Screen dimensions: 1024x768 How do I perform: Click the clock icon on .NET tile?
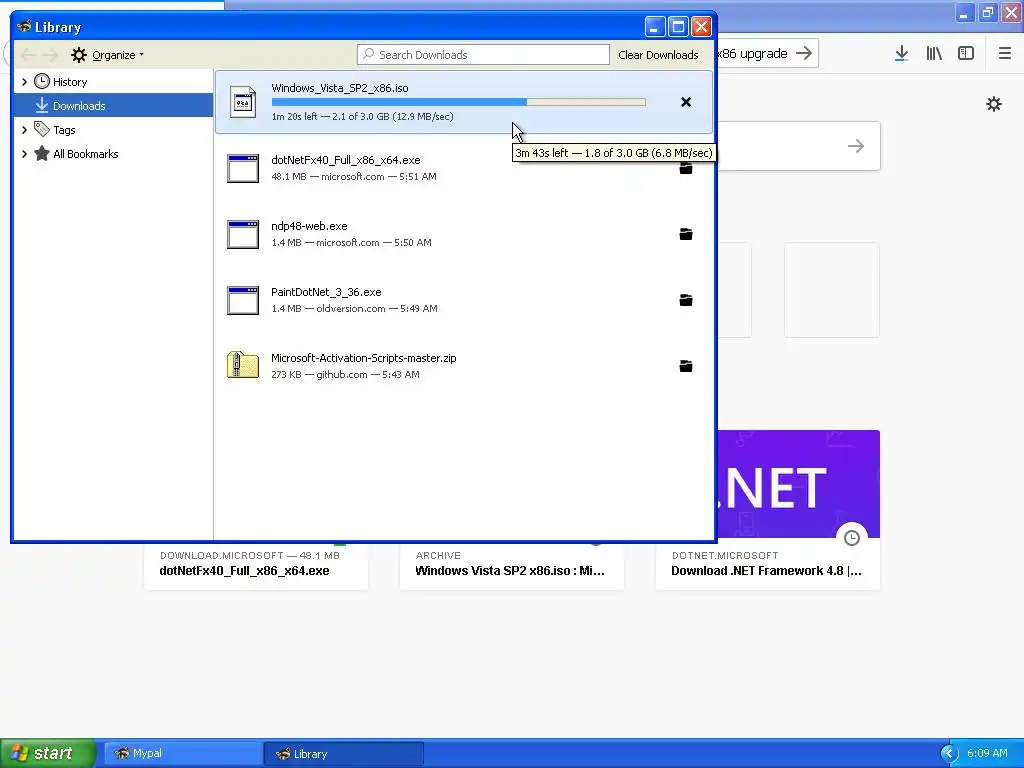[852, 537]
